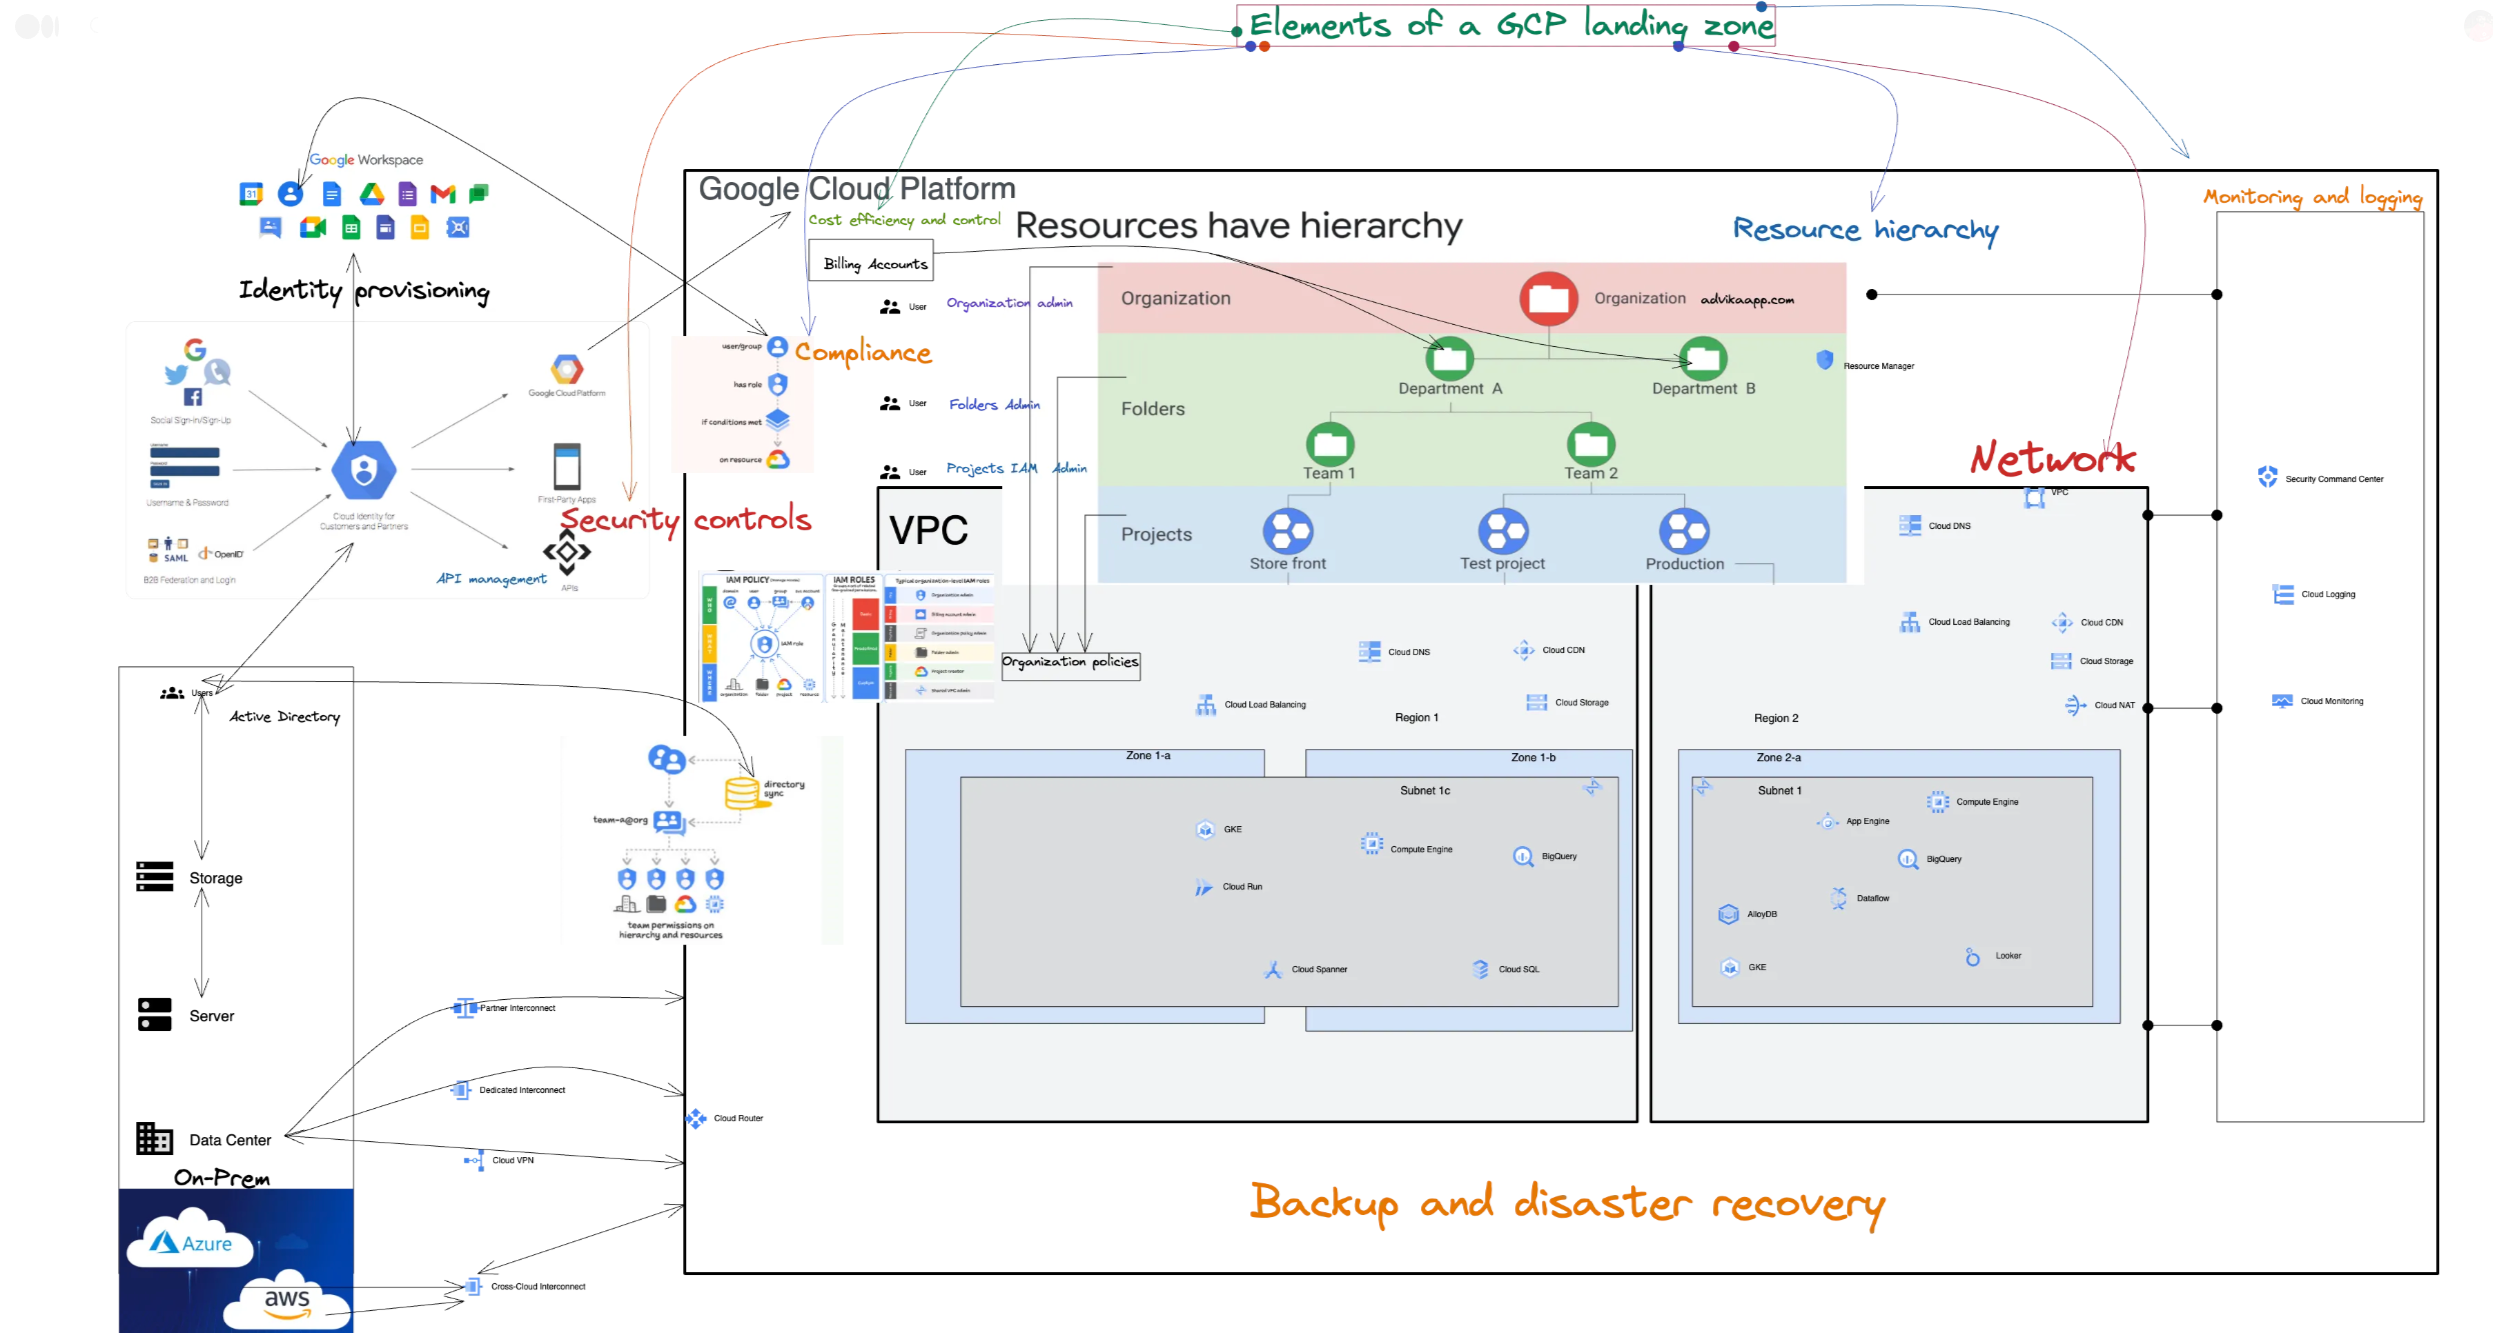
Task: Select the directory sync database icon
Action: tap(742, 792)
